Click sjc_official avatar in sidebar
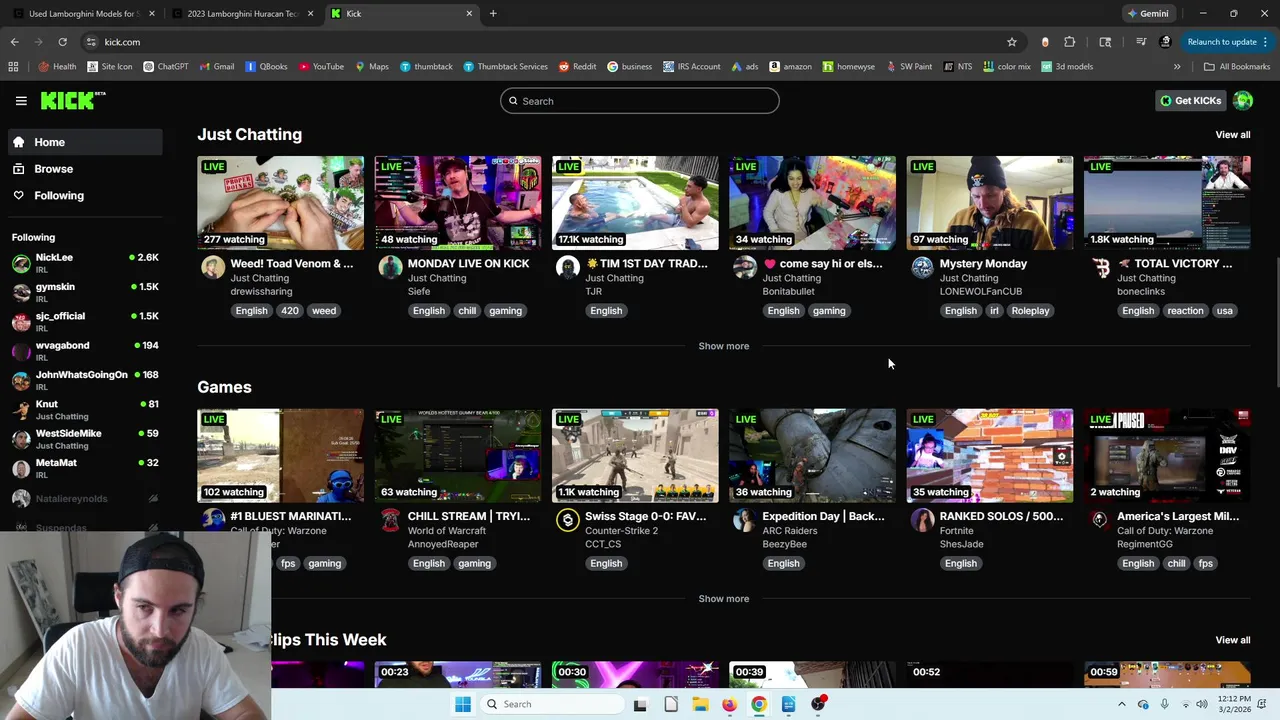Viewport: 1280px width, 720px height. click(x=21, y=322)
